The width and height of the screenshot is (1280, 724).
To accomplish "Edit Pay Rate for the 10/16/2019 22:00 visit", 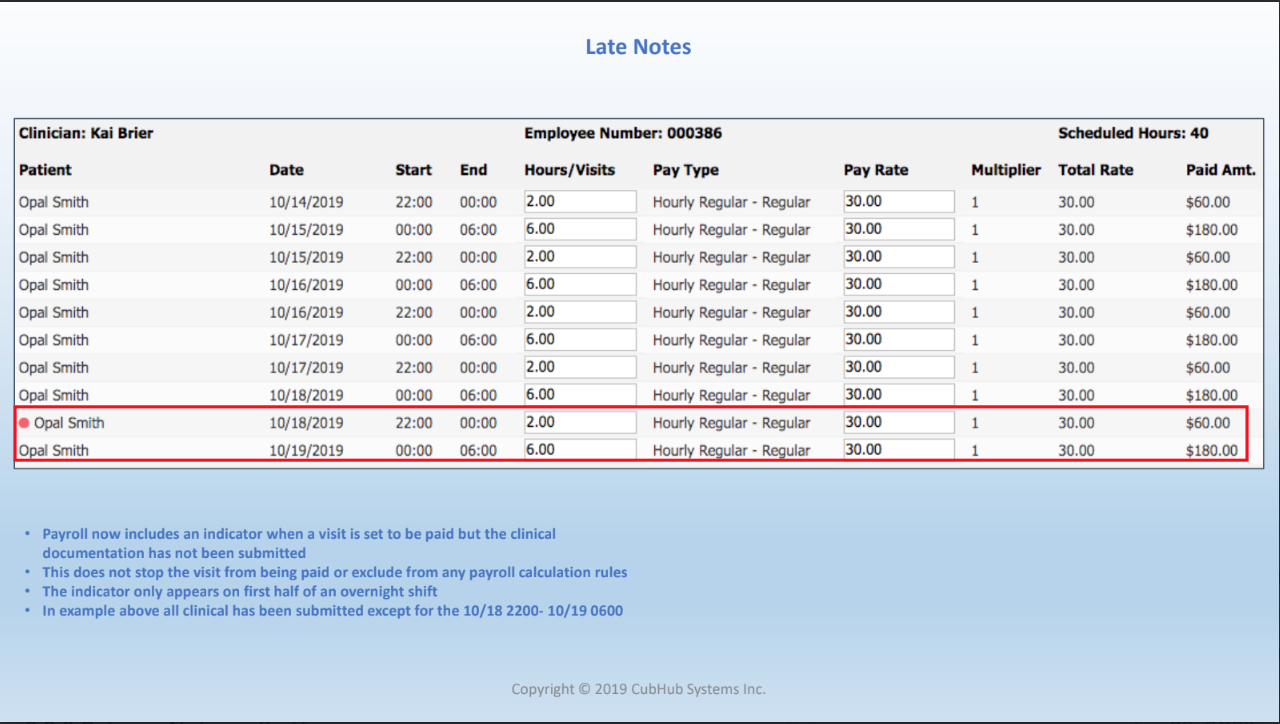I will coord(899,312).
